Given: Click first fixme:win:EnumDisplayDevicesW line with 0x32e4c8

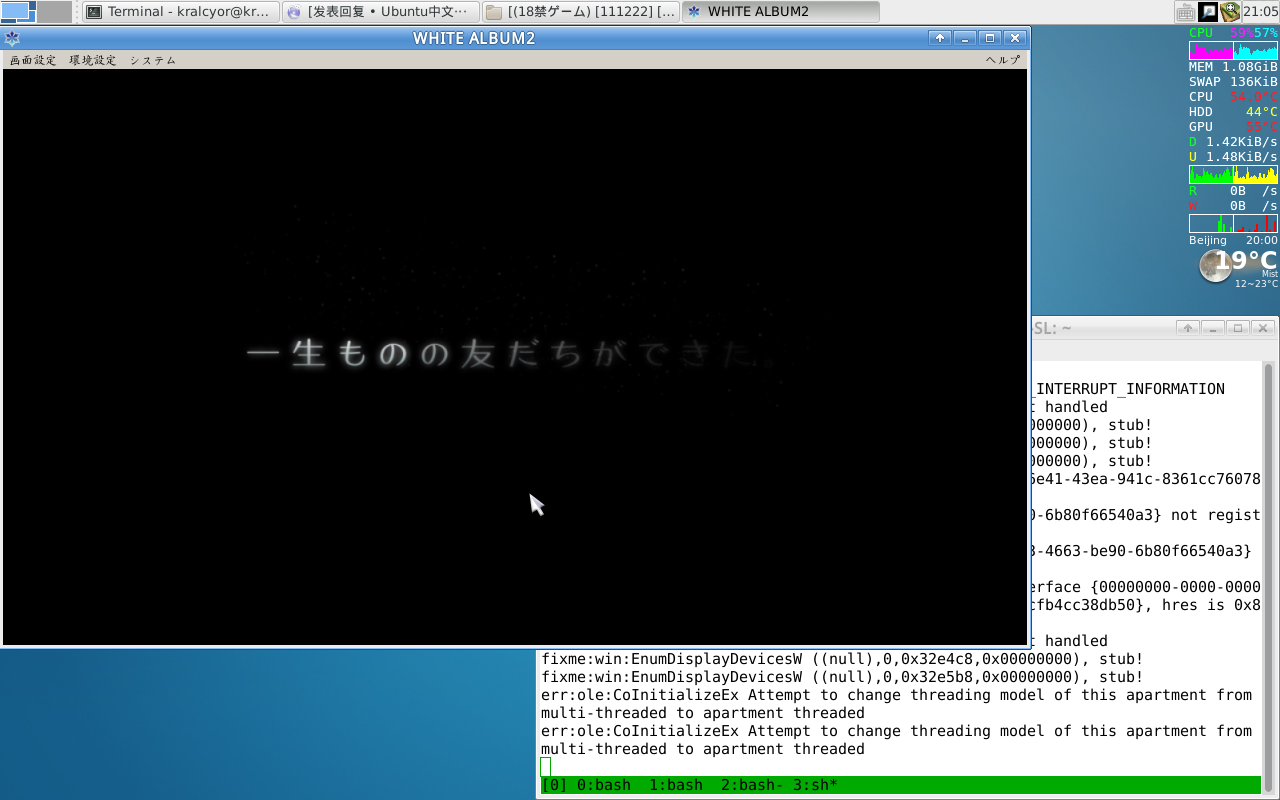Looking at the screenshot, I should (842, 659).
